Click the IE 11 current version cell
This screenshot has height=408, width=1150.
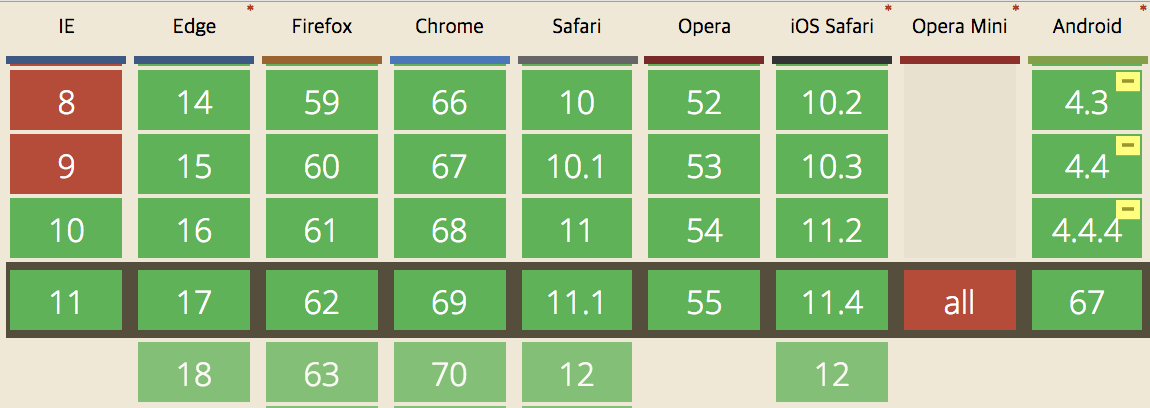(x=66, y=300)
